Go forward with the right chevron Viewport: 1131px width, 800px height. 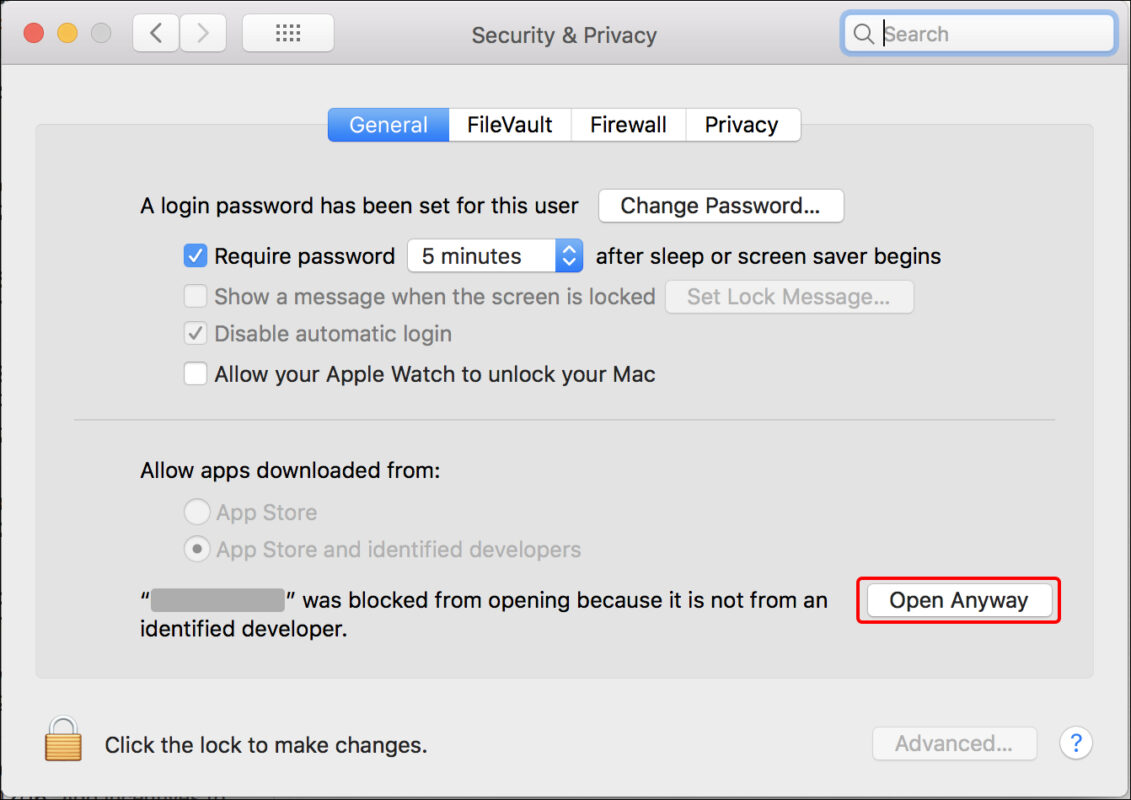point(203,34)
